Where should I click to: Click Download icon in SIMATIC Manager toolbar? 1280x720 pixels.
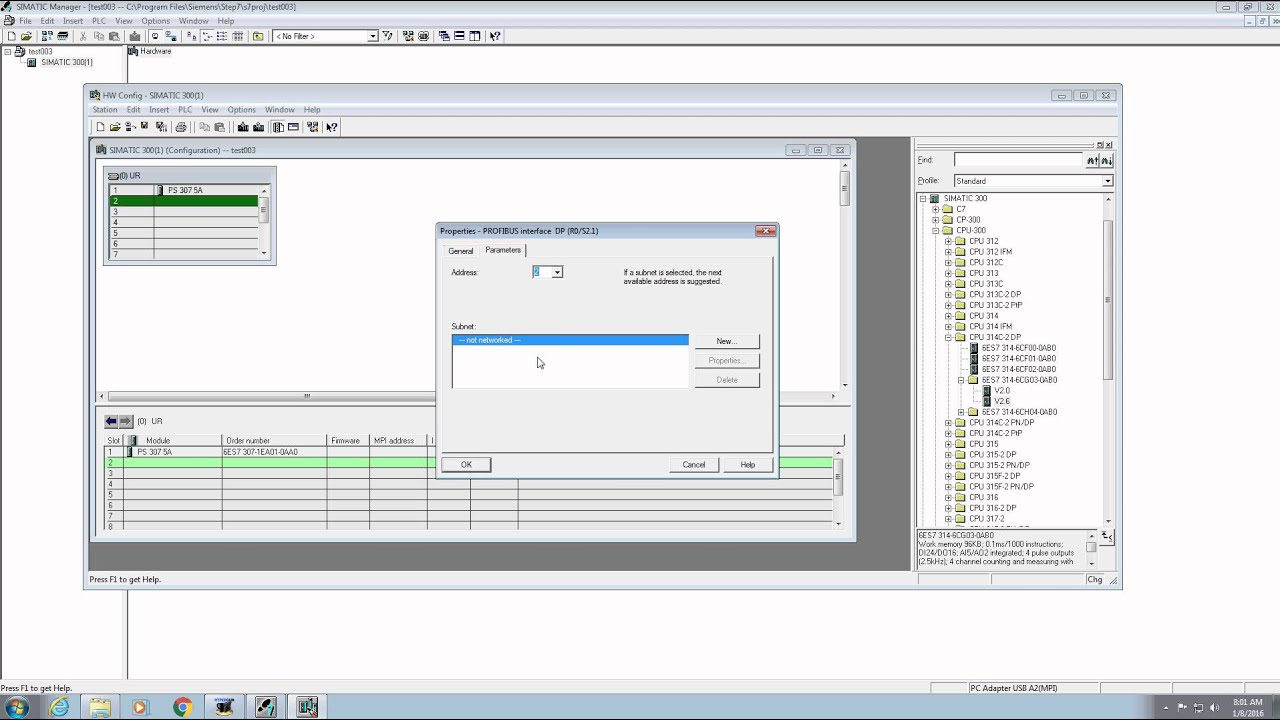[135, 36]
